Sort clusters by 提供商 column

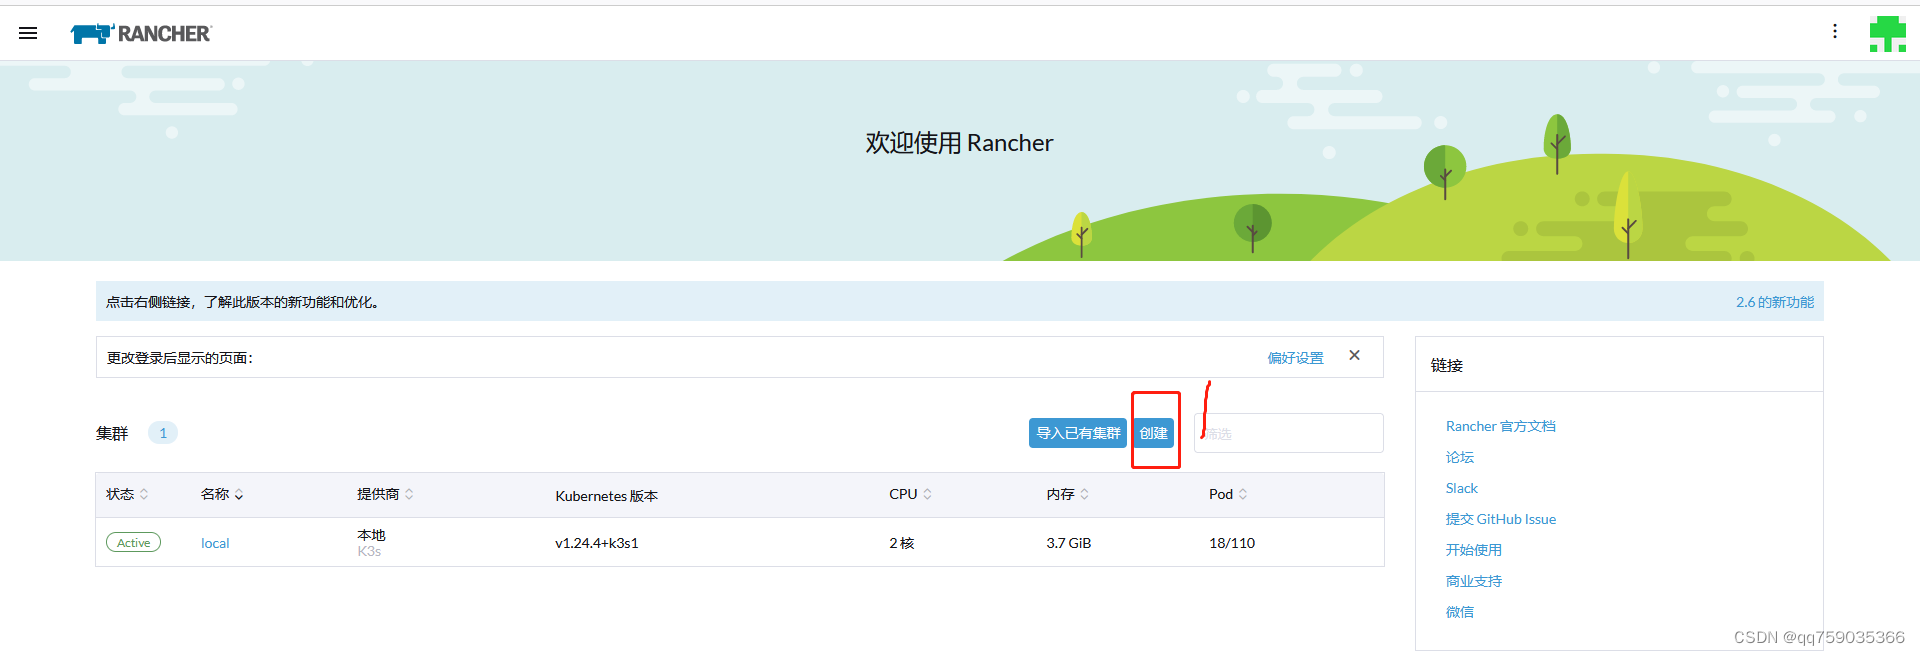[x=385, y=494]
